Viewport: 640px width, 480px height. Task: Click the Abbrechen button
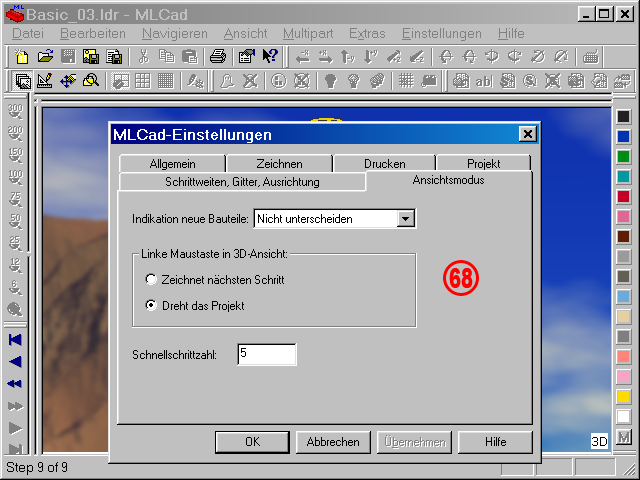[333, 442]
